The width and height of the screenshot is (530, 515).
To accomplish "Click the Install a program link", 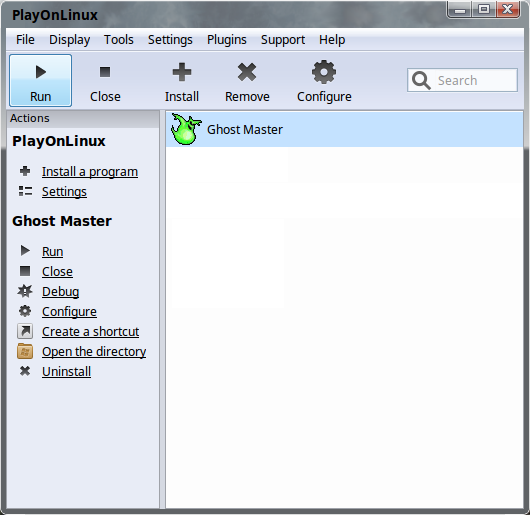I will pyautogui.click(x=90, y=172).
